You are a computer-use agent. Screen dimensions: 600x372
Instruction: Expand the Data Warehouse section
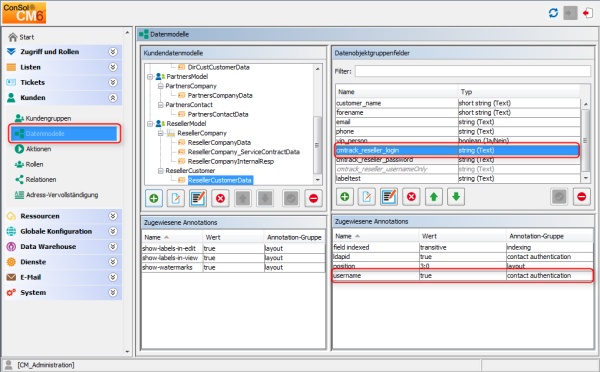[x=113, y=246]
